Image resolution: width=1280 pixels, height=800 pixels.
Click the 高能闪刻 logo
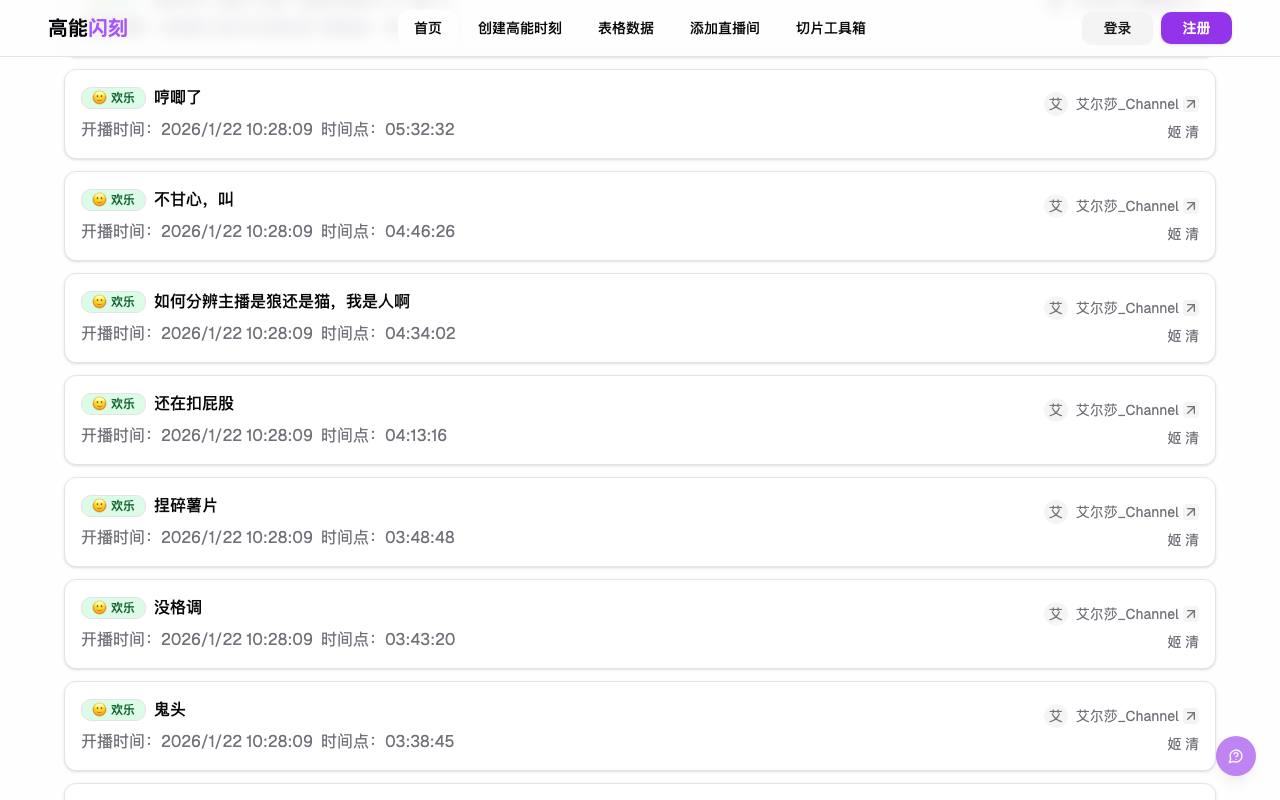pos(88,28)
